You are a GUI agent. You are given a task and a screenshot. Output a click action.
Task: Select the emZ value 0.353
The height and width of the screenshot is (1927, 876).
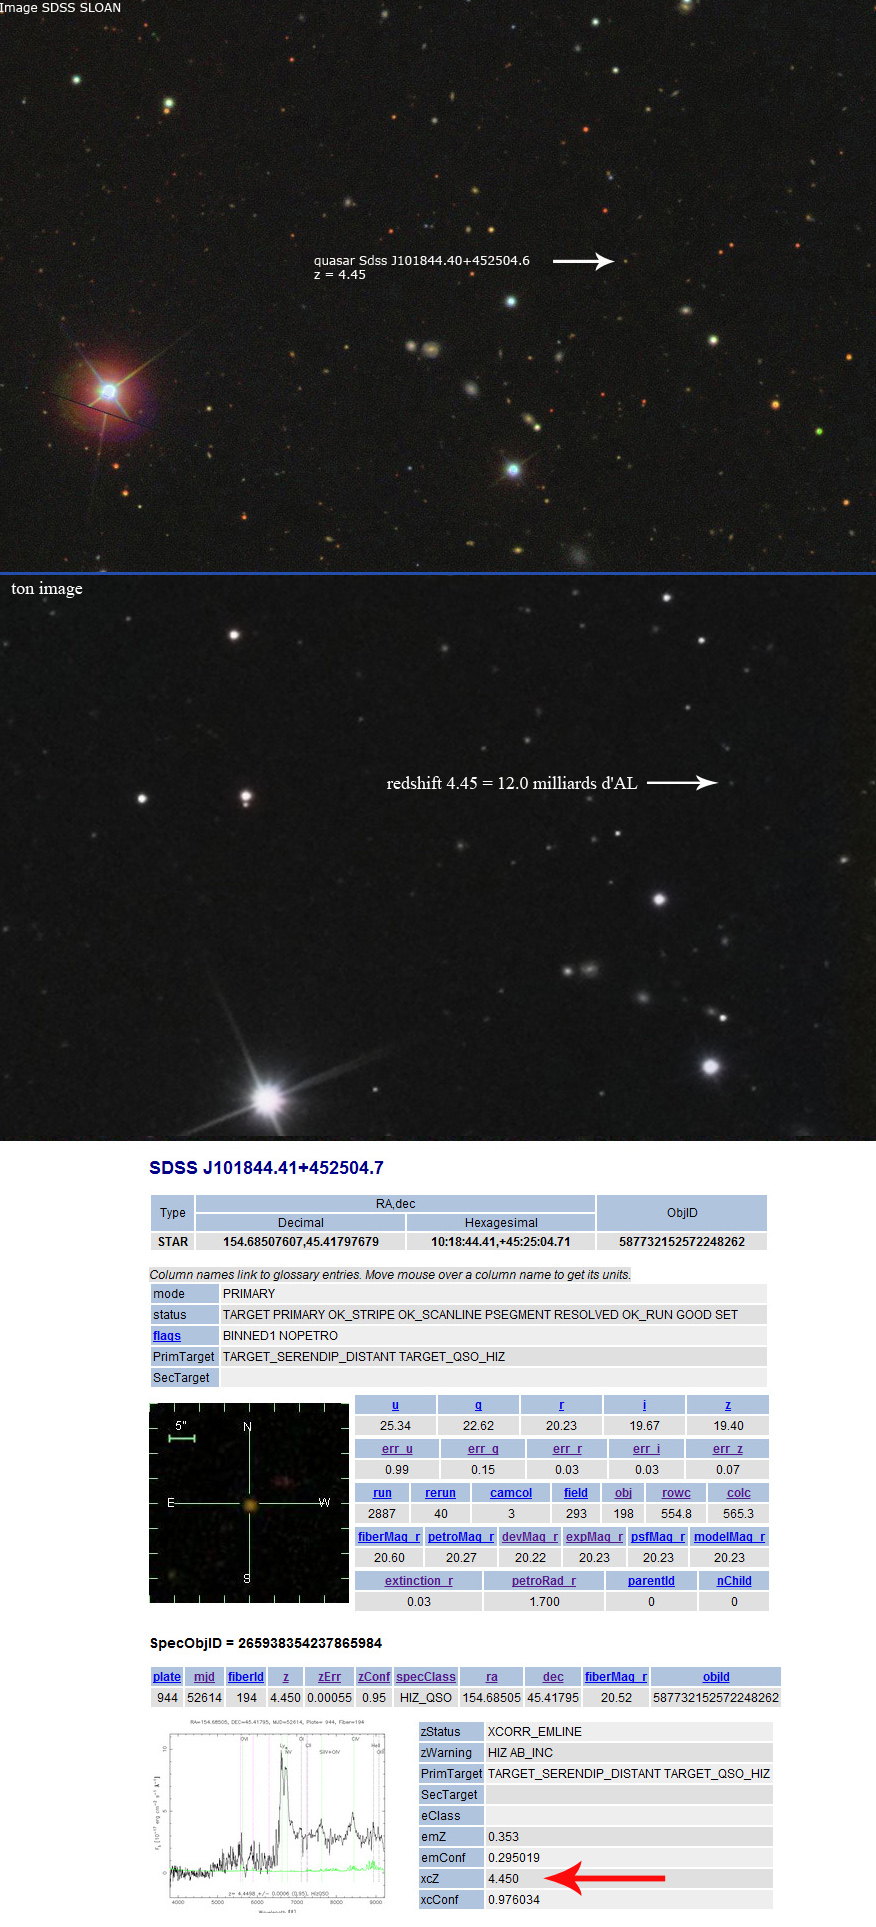(503, 1837)
